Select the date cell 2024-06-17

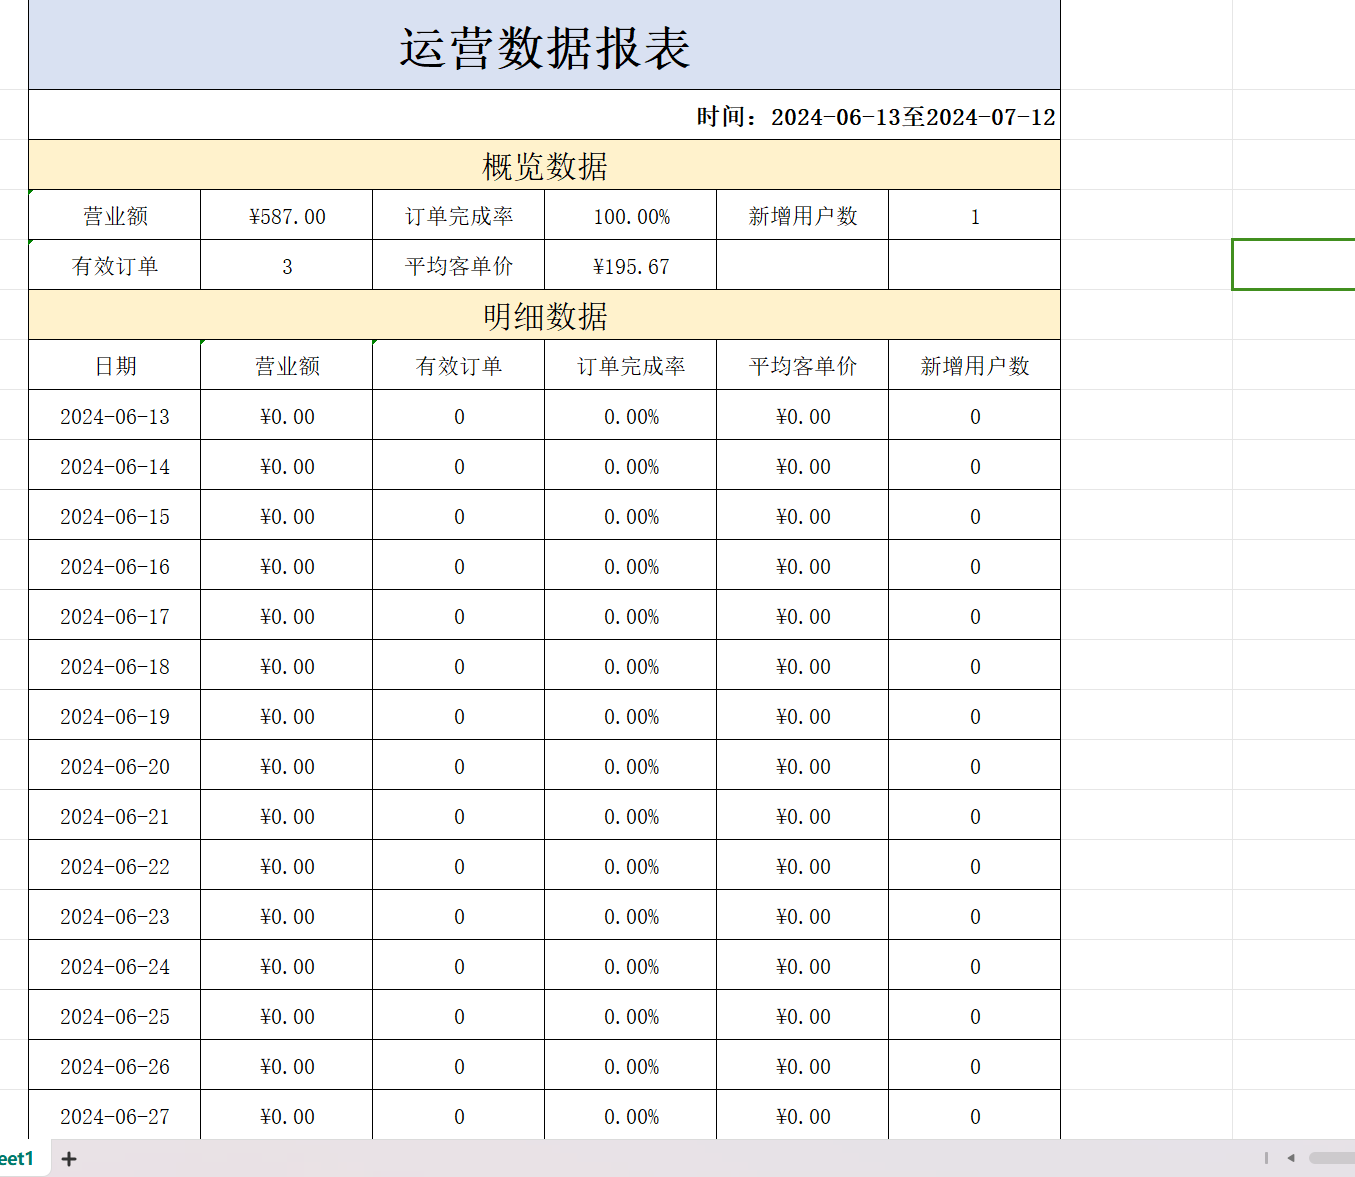pyautogui.click(x=115, y=615)
